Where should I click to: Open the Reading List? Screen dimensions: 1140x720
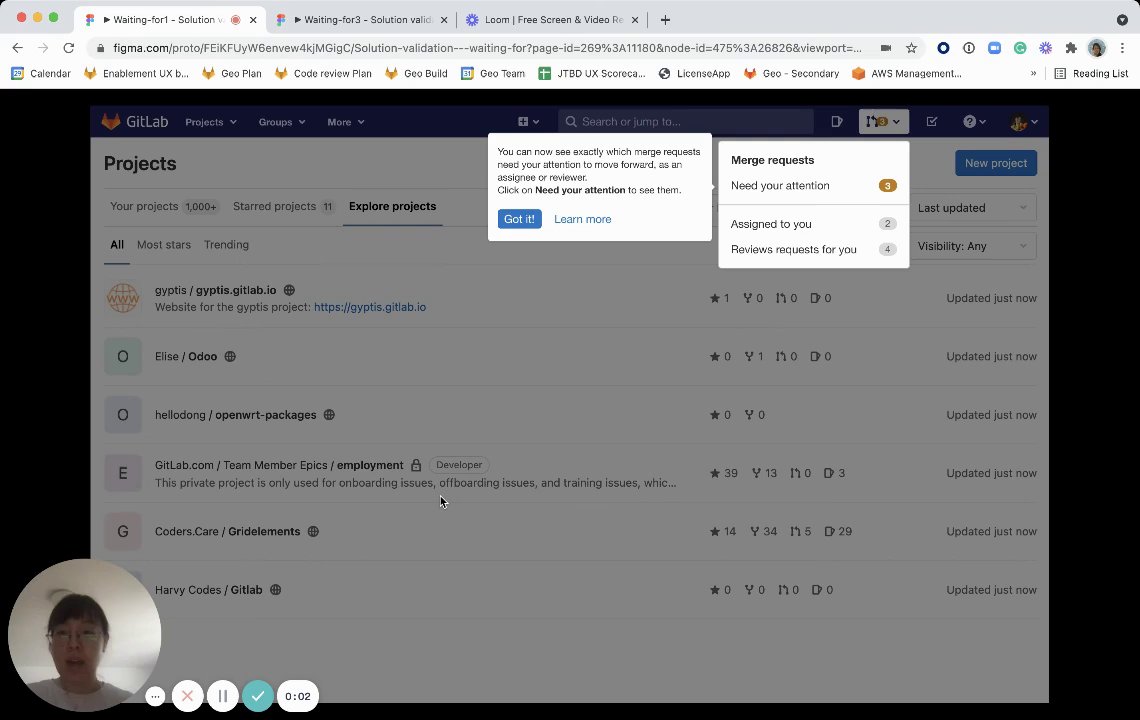tap(1091, 73)
